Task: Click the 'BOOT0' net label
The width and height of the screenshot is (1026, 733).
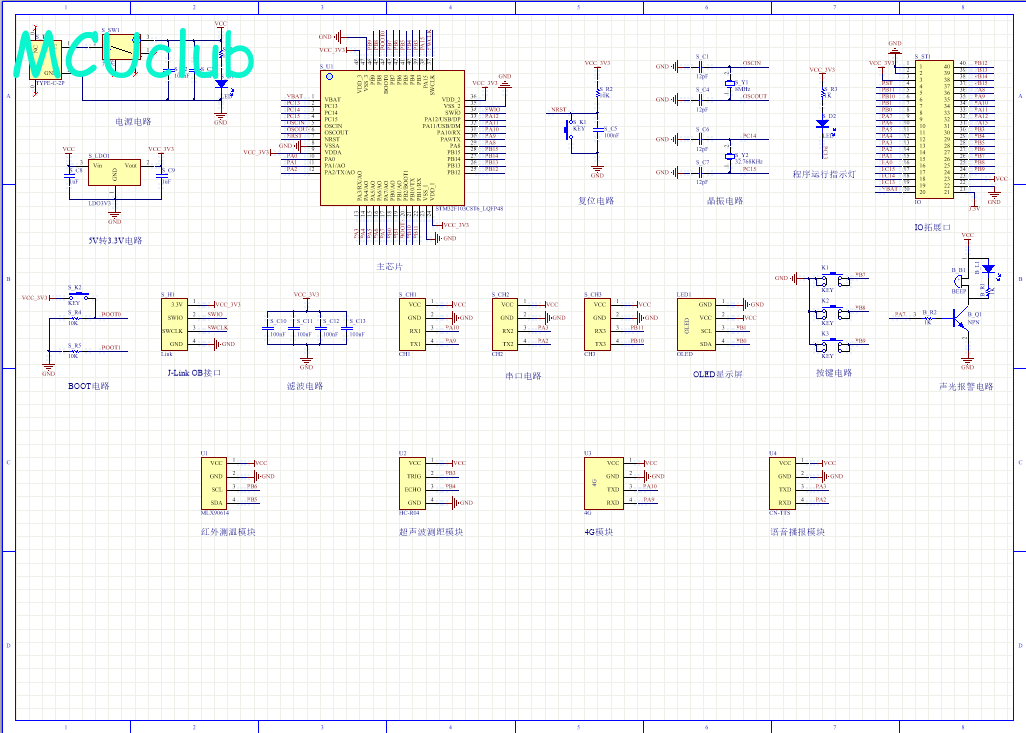Action: pos(111,315)
